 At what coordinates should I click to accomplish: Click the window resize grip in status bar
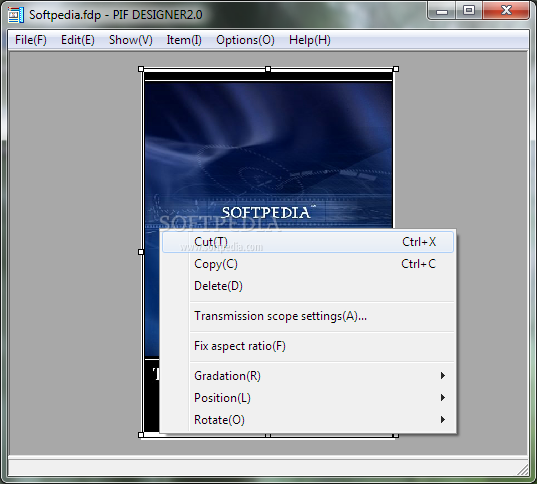pyautogui.click(x=522, y=470)
